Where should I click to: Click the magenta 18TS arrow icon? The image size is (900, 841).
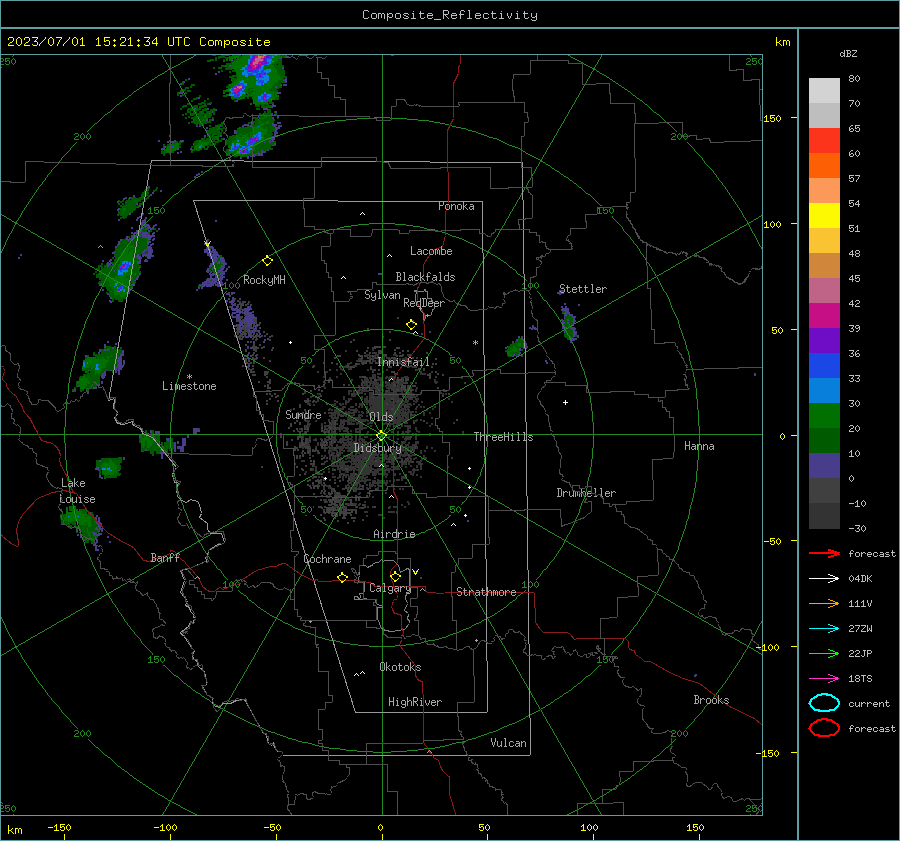click(x=824, y=679)
